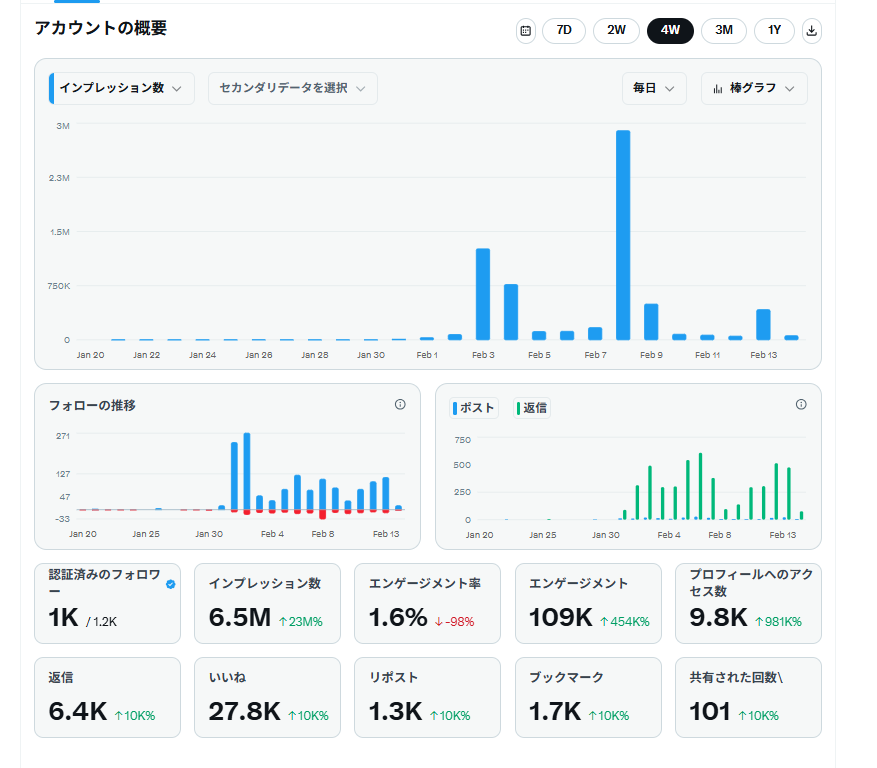Screen dimensions: 877x768
Task: Open the calendar date picker icon
Action: (526, 31)
